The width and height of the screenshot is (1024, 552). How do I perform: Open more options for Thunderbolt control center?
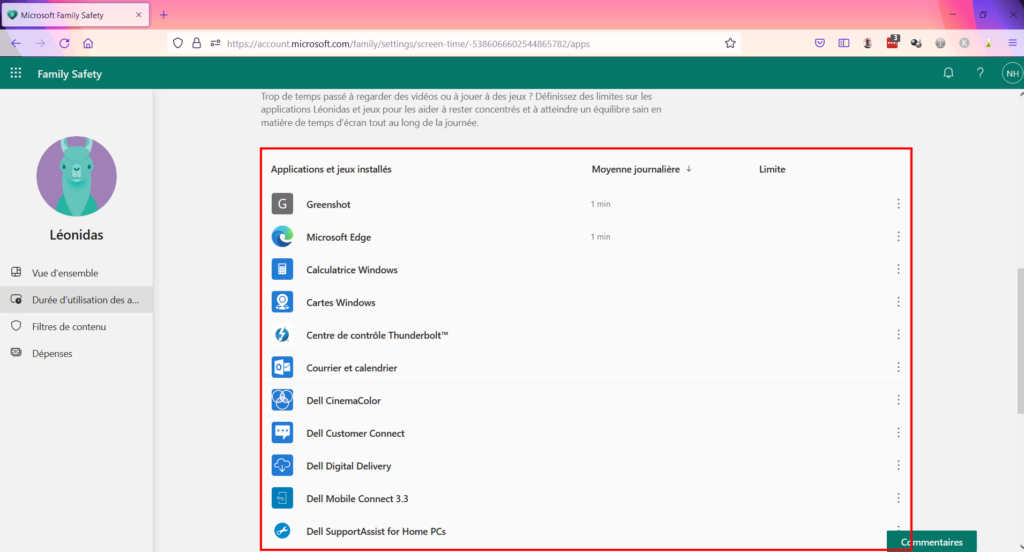[898, 334]
